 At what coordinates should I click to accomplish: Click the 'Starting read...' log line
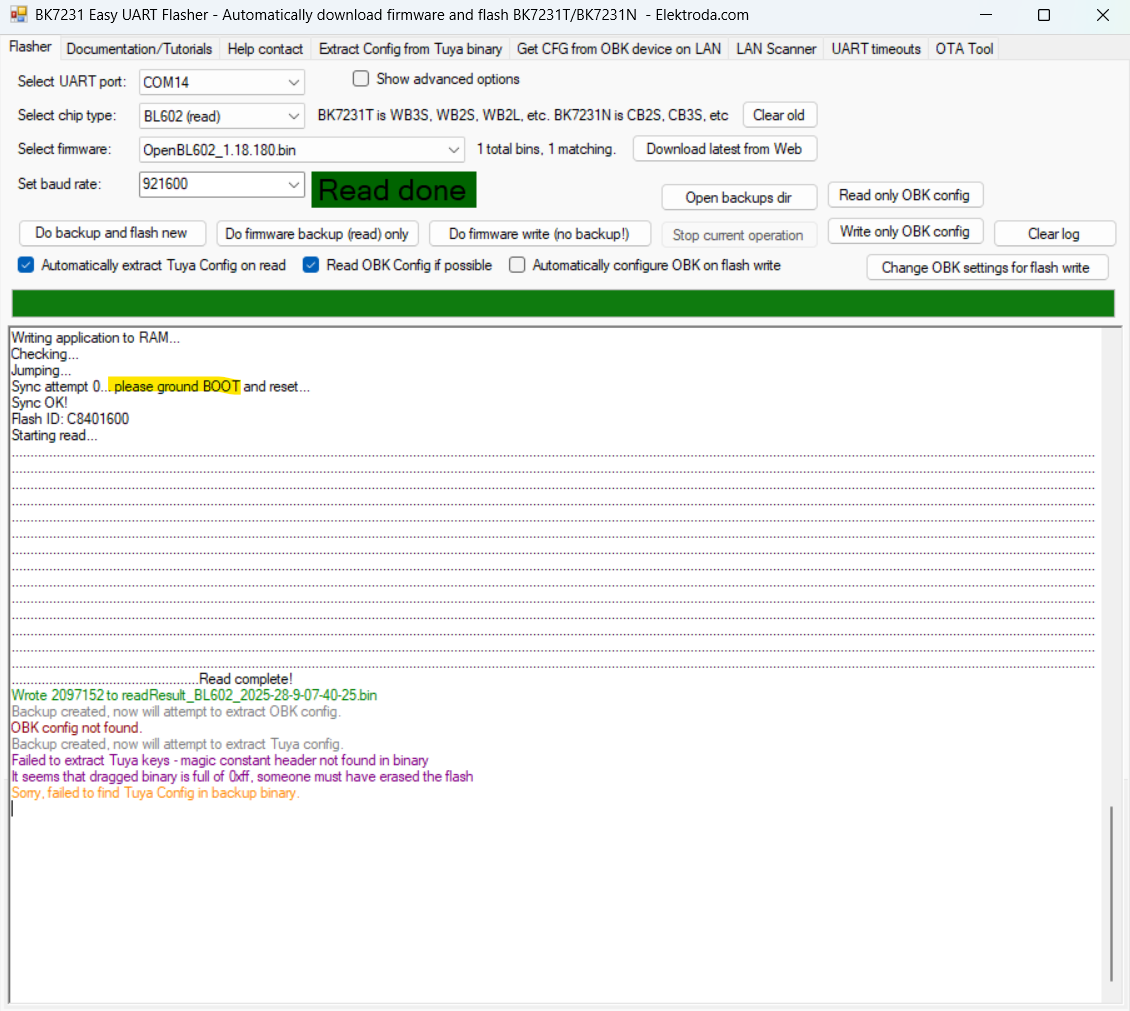[54, 435]
